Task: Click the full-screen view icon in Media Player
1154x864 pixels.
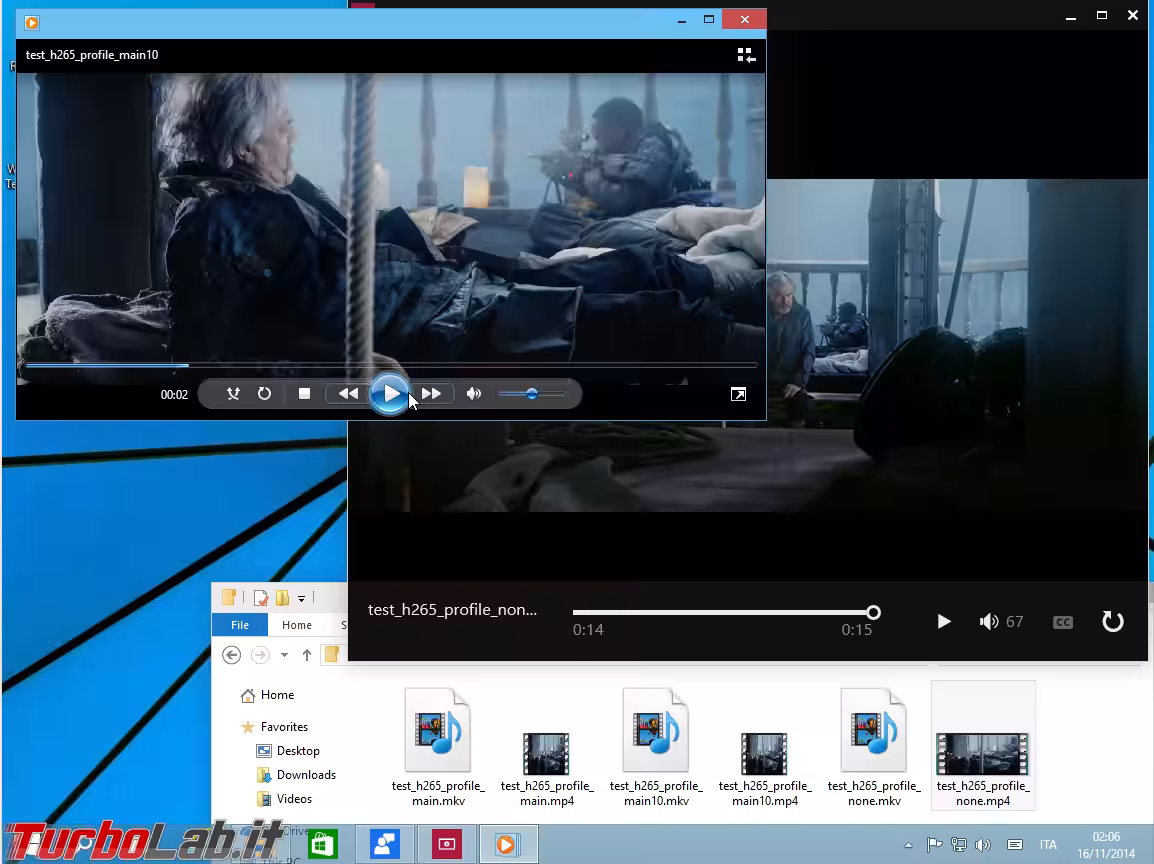Action: [738, 394]
